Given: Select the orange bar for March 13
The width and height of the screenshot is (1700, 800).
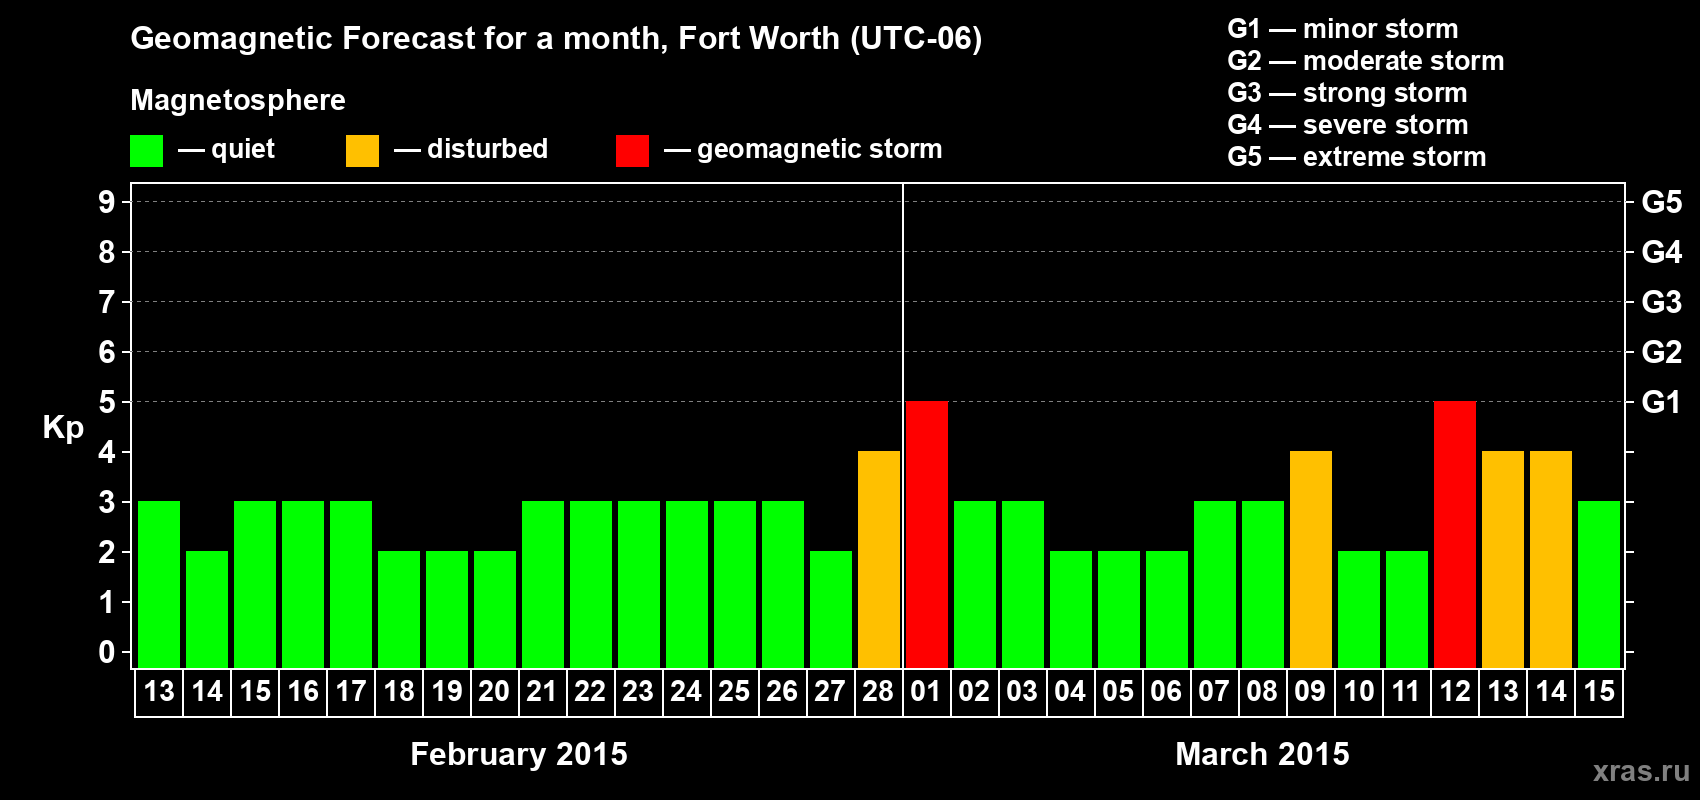Looking at the screenshot, I should click(x=1503, y=560).
